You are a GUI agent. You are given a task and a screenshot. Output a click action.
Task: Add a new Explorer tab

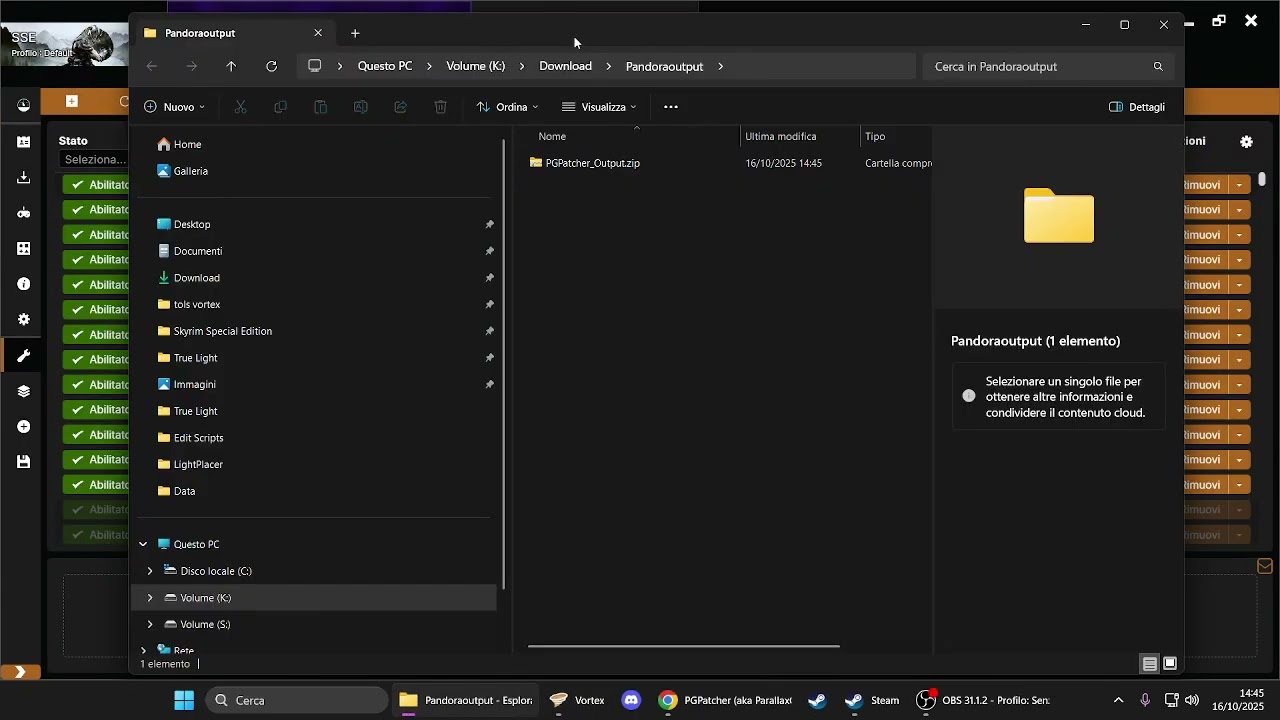[355, 33]
